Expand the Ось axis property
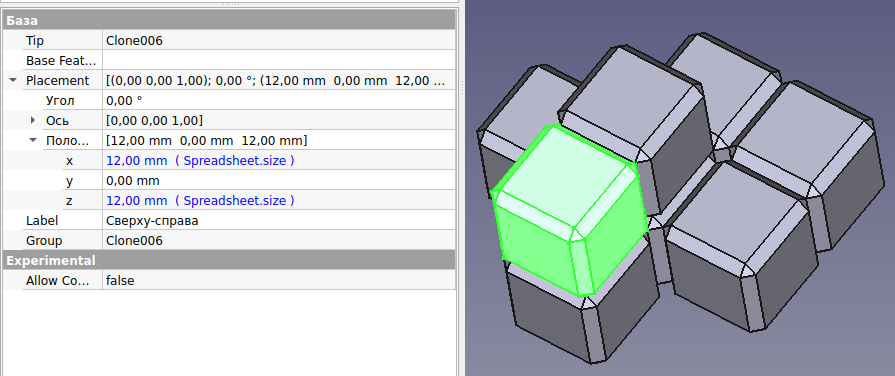 point(33,120)
